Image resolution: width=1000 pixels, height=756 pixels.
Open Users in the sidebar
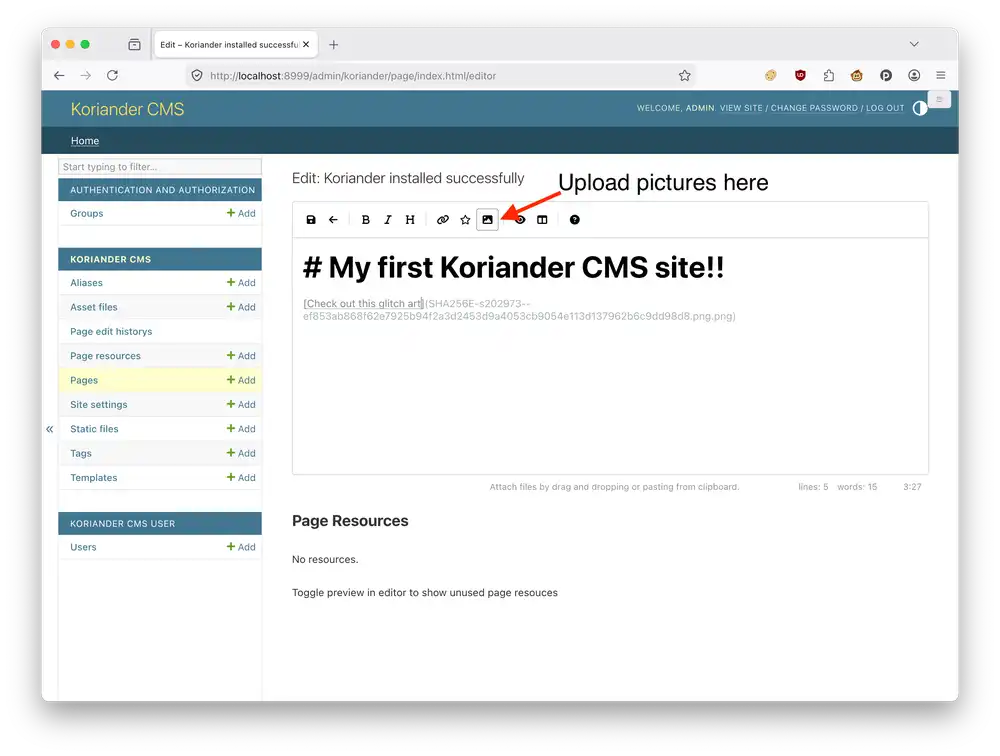(x=84, y=547)
